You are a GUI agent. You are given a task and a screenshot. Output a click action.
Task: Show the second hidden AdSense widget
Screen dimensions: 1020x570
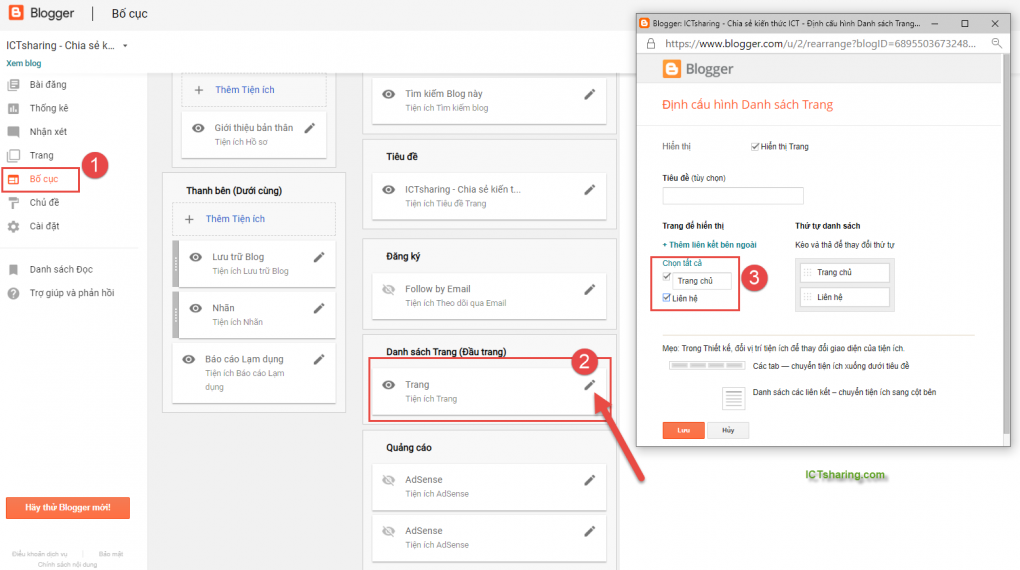click(x=388, y=532)
